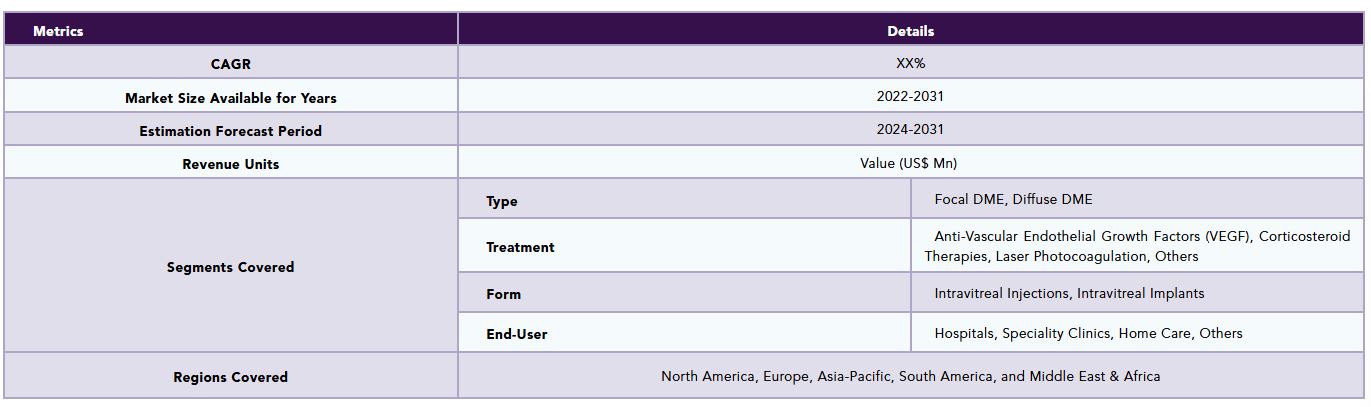Click the Value (US$ Mn) cell
The width and height of the screenshot is (1371, 407).
point(911,163)
